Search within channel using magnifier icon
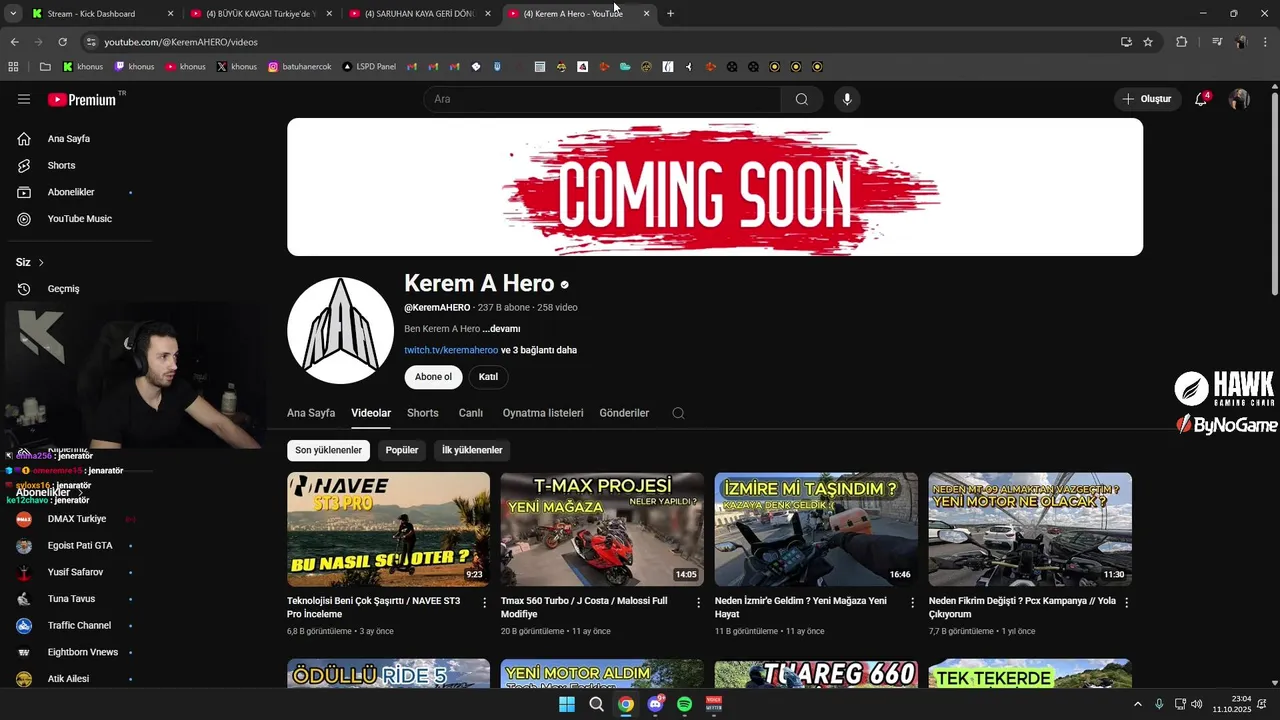1280x720 pixels. [x=678, y=413]
